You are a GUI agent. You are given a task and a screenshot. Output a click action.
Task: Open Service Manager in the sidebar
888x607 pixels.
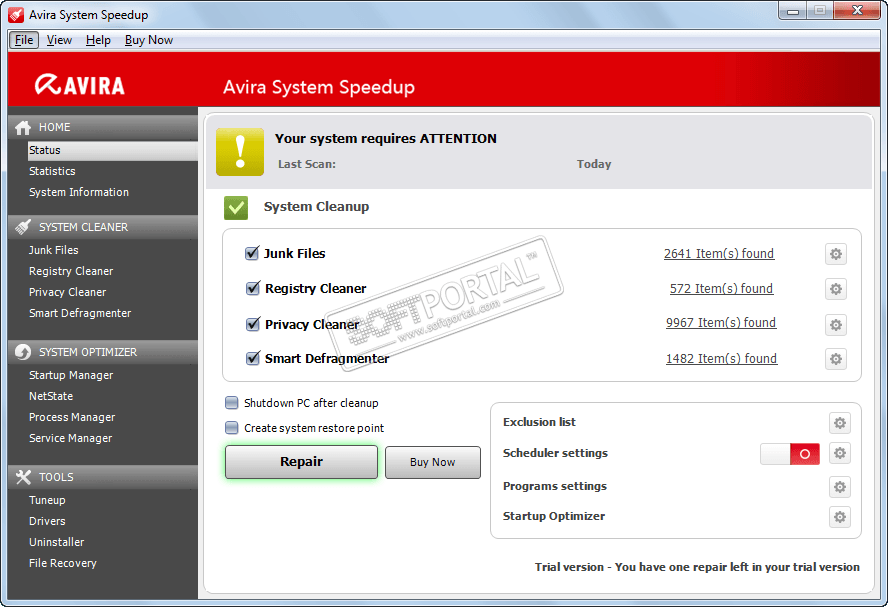(x=70, y=438)
